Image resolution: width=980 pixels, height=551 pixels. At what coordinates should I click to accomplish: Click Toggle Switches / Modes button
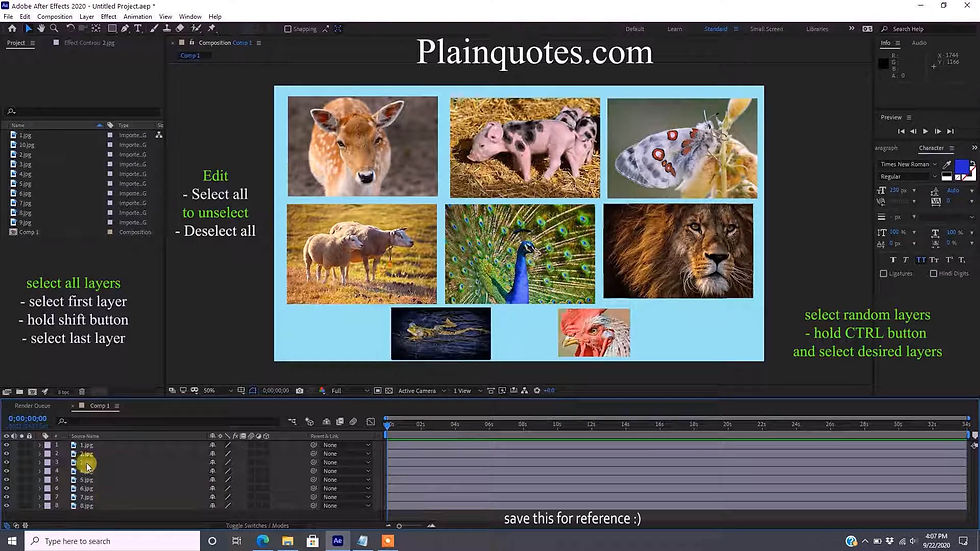tap(257, 526)
